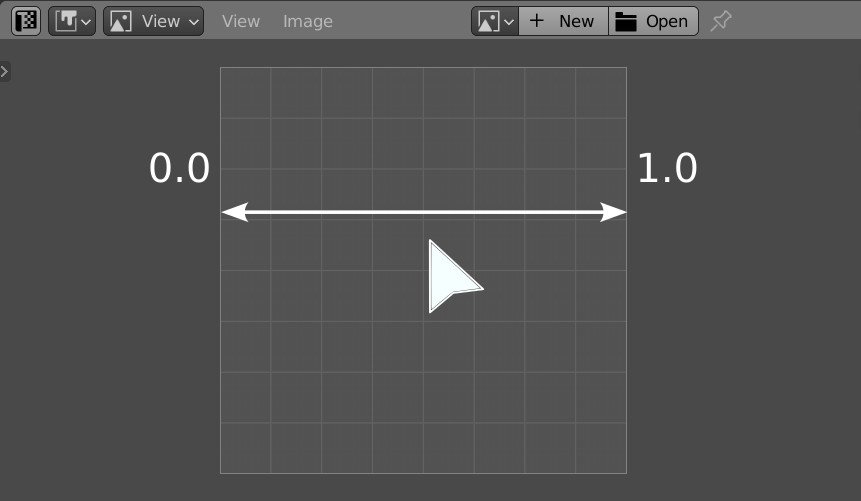Click the right arrowhead of the horizontal arrow
The height and width of the screenshot is (501, 861).
[614, 212]
